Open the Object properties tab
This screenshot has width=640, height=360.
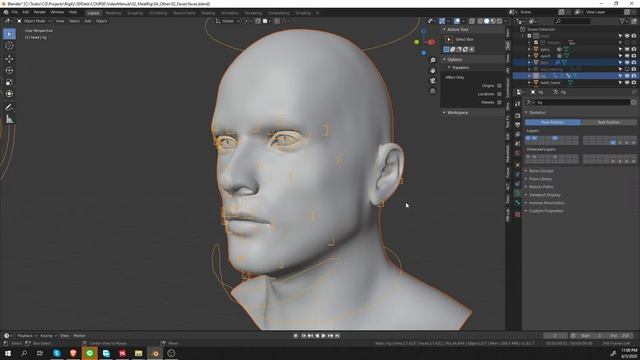(x=517, y=165)
